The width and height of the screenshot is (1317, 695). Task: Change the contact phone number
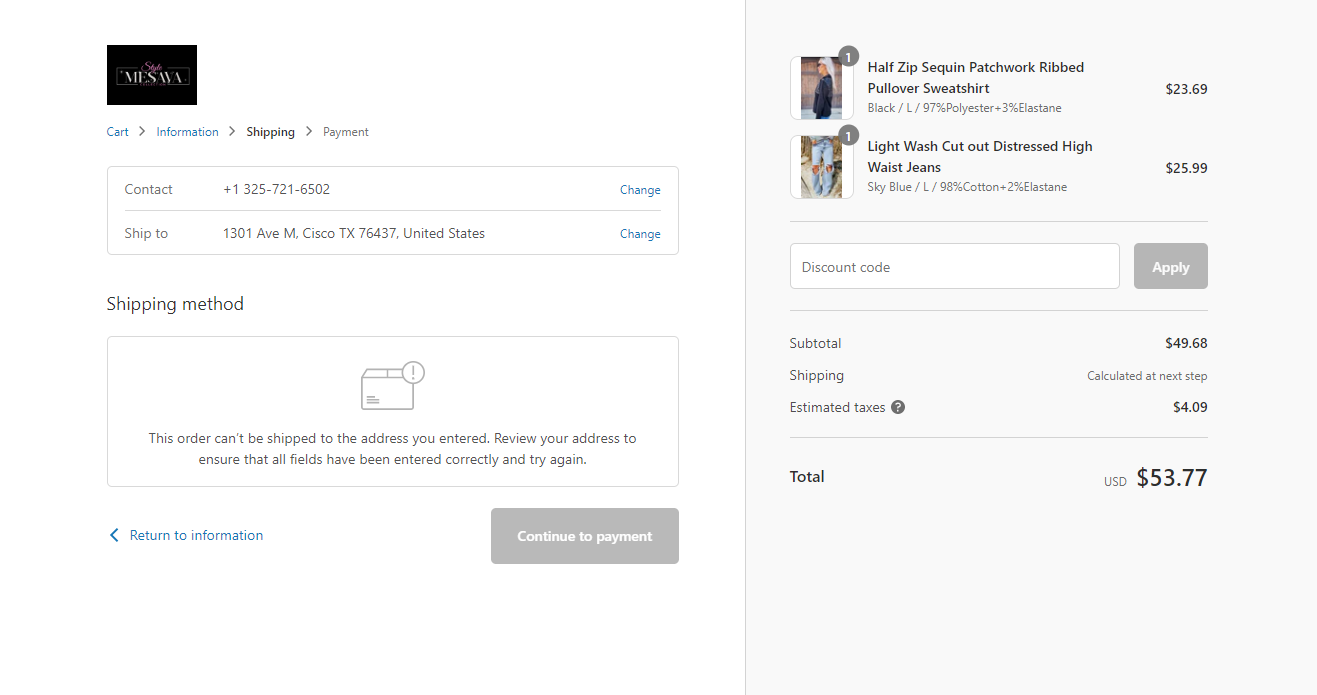tap(640, 190)
